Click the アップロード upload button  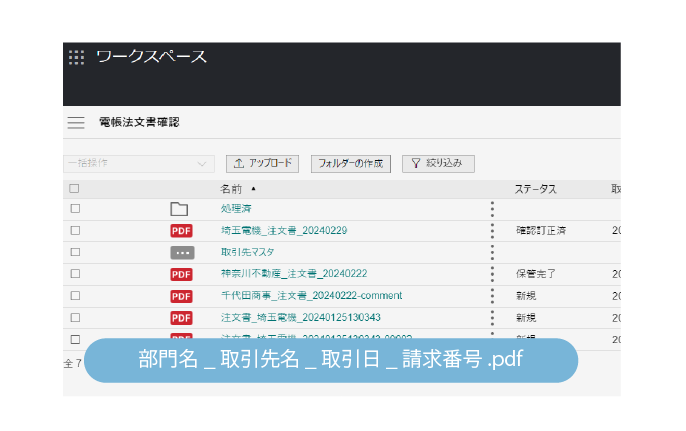(262, 164)
